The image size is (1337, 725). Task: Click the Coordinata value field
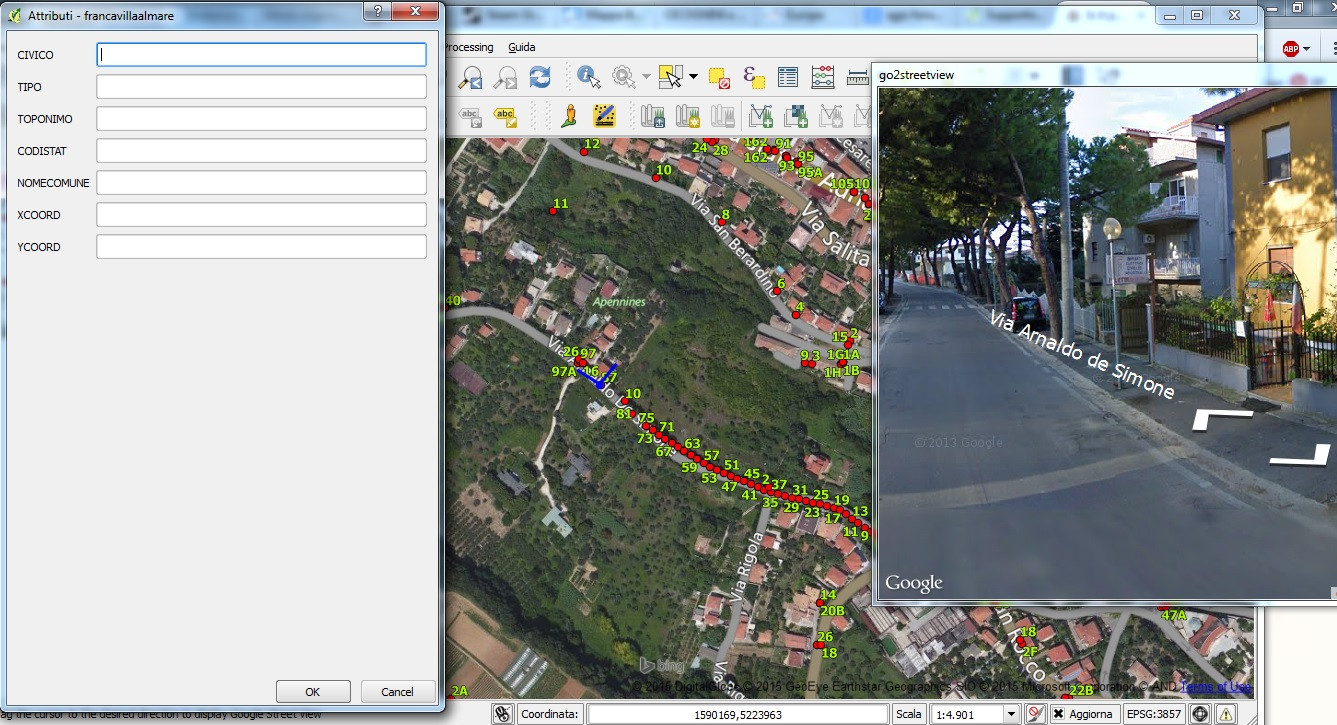click(x=737, y=715)
